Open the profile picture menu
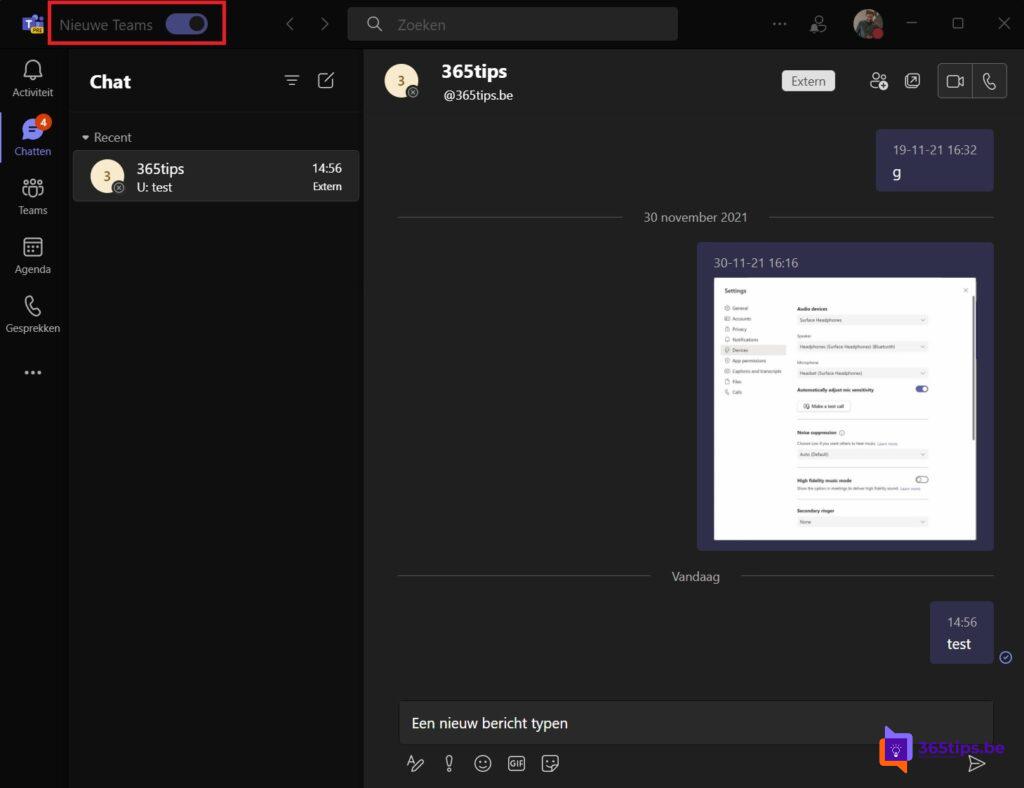 tap(869, 24)
